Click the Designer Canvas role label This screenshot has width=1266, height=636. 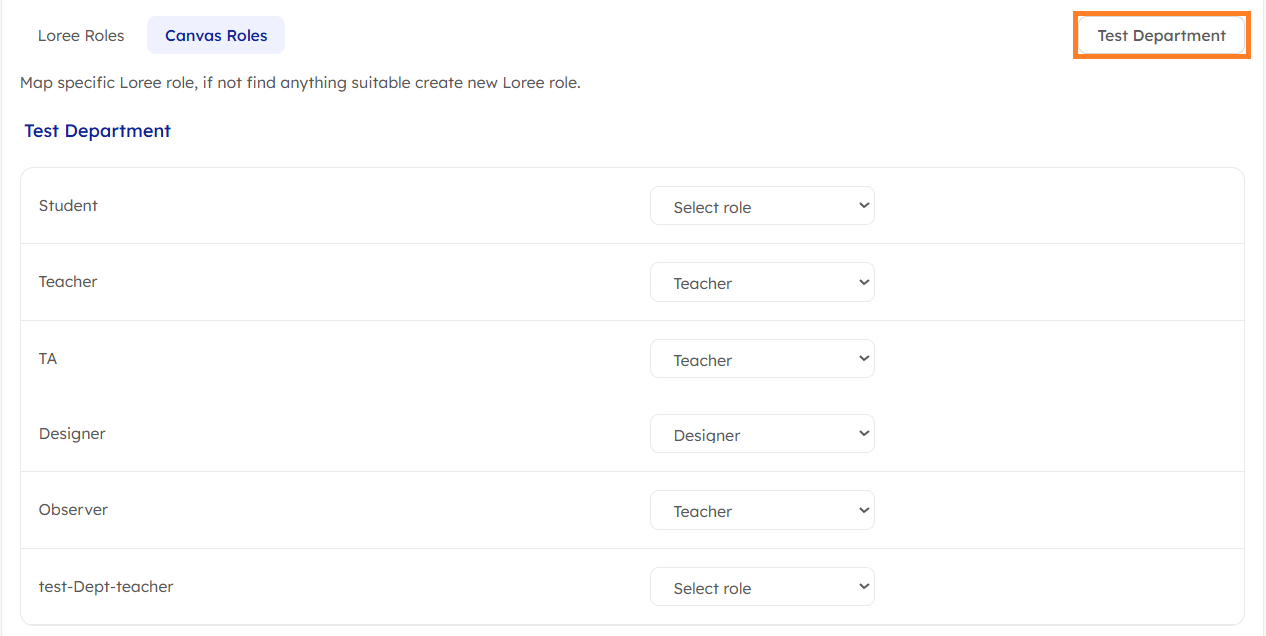(72, 434)
